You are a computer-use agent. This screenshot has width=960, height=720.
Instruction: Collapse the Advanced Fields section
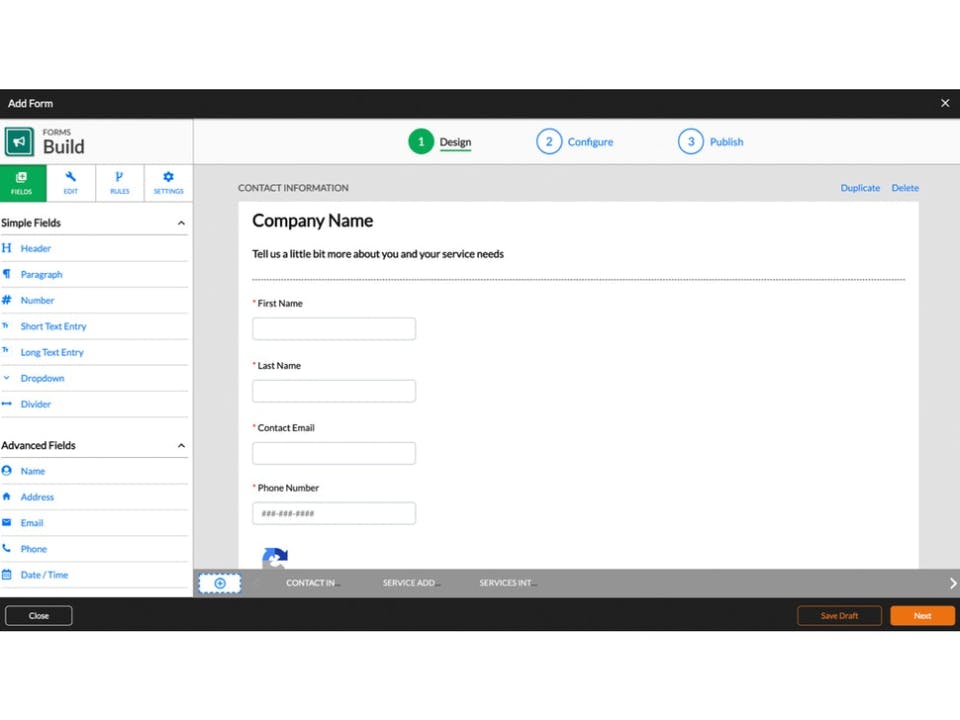(181, 445)
